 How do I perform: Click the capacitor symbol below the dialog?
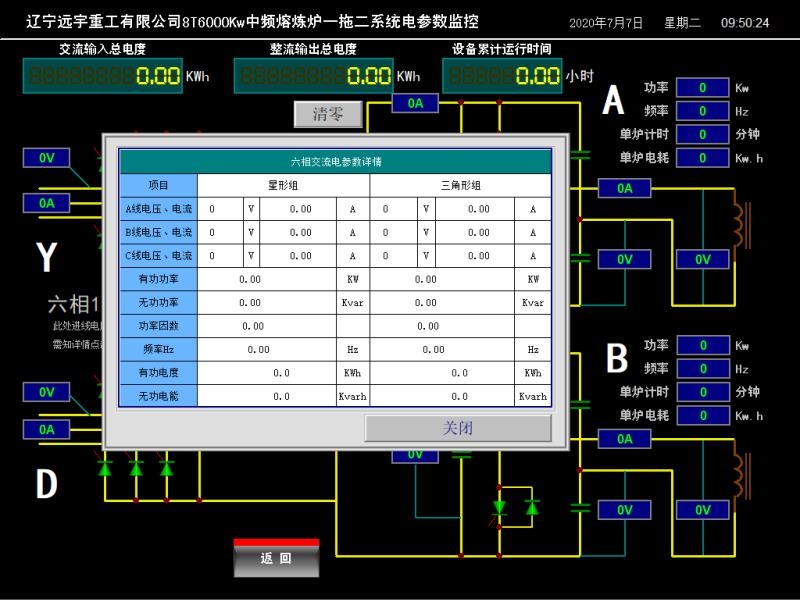click(461, 456)
